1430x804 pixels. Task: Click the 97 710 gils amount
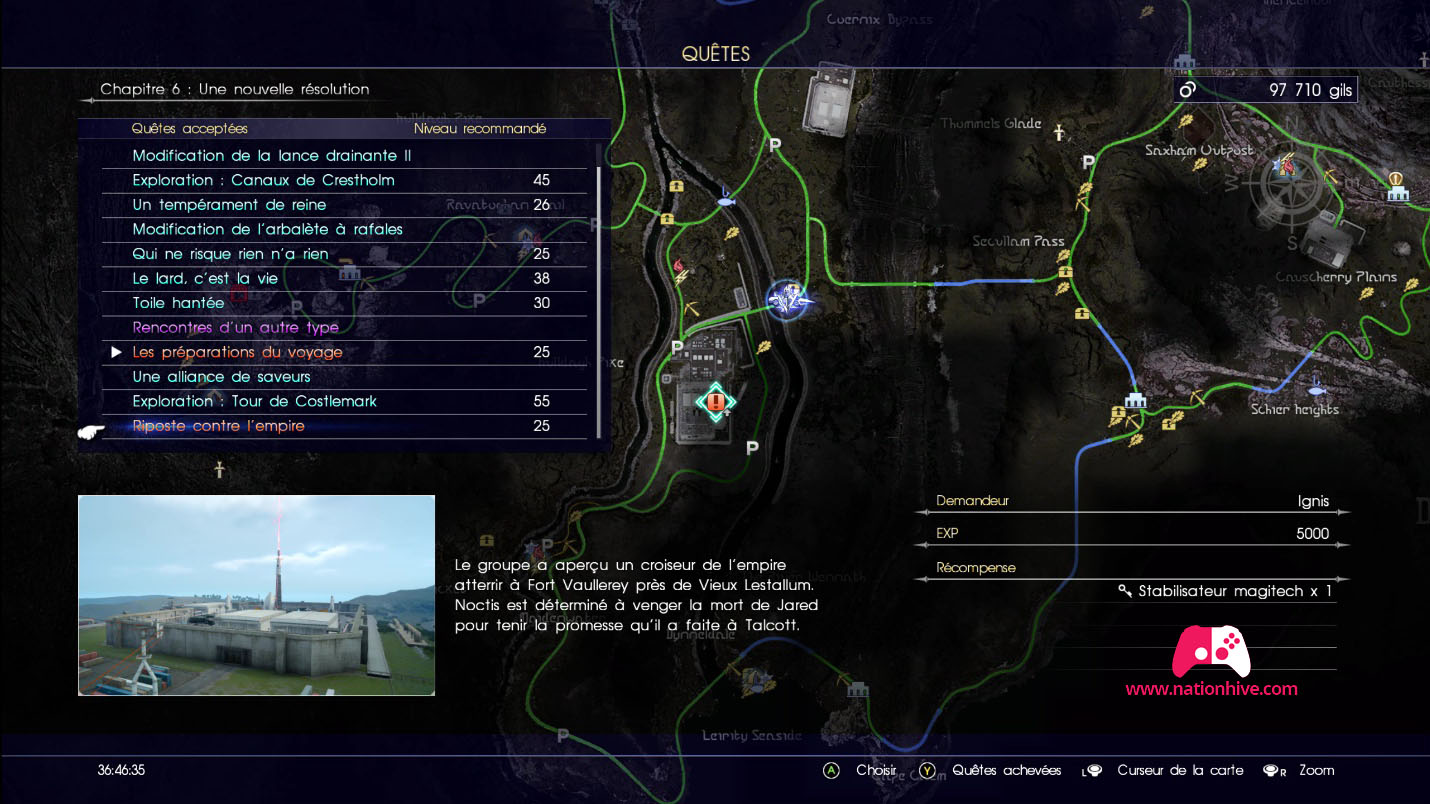click(1310, 90)
